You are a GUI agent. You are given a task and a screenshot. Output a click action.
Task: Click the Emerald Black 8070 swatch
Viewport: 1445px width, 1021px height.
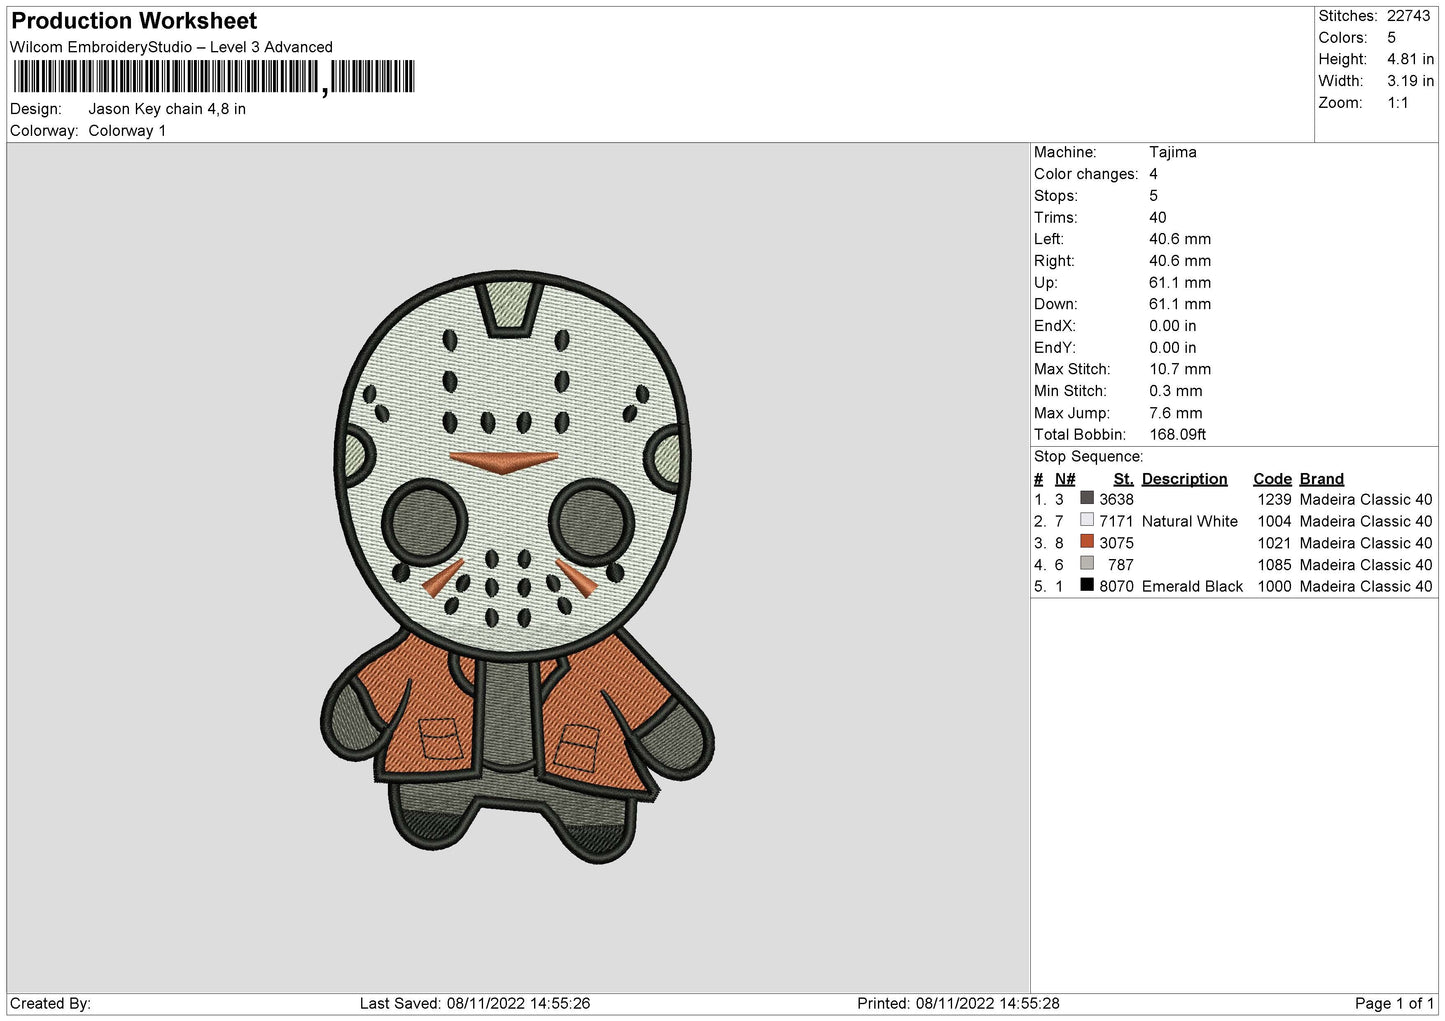tap(1087, 585)
